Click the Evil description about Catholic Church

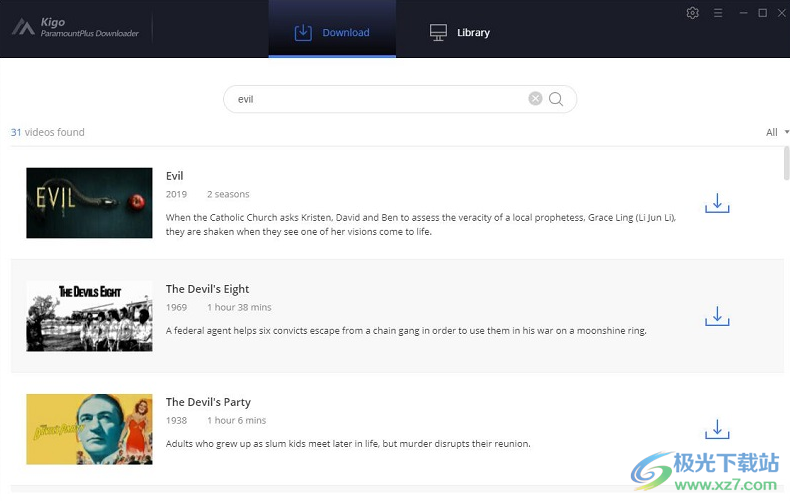click(421, 224)
